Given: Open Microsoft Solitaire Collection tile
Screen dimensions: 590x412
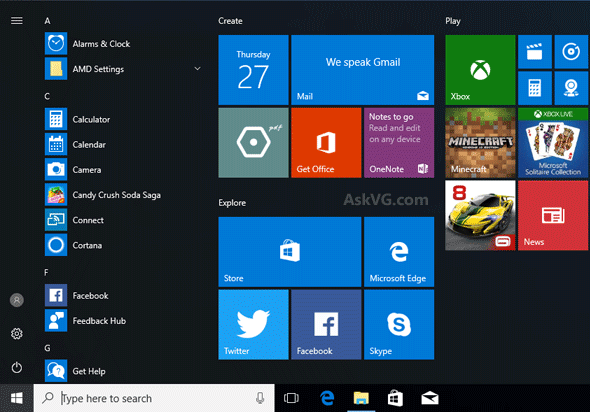Looking at the screenshot, I should pyautogui.click(x=553, y=143).
